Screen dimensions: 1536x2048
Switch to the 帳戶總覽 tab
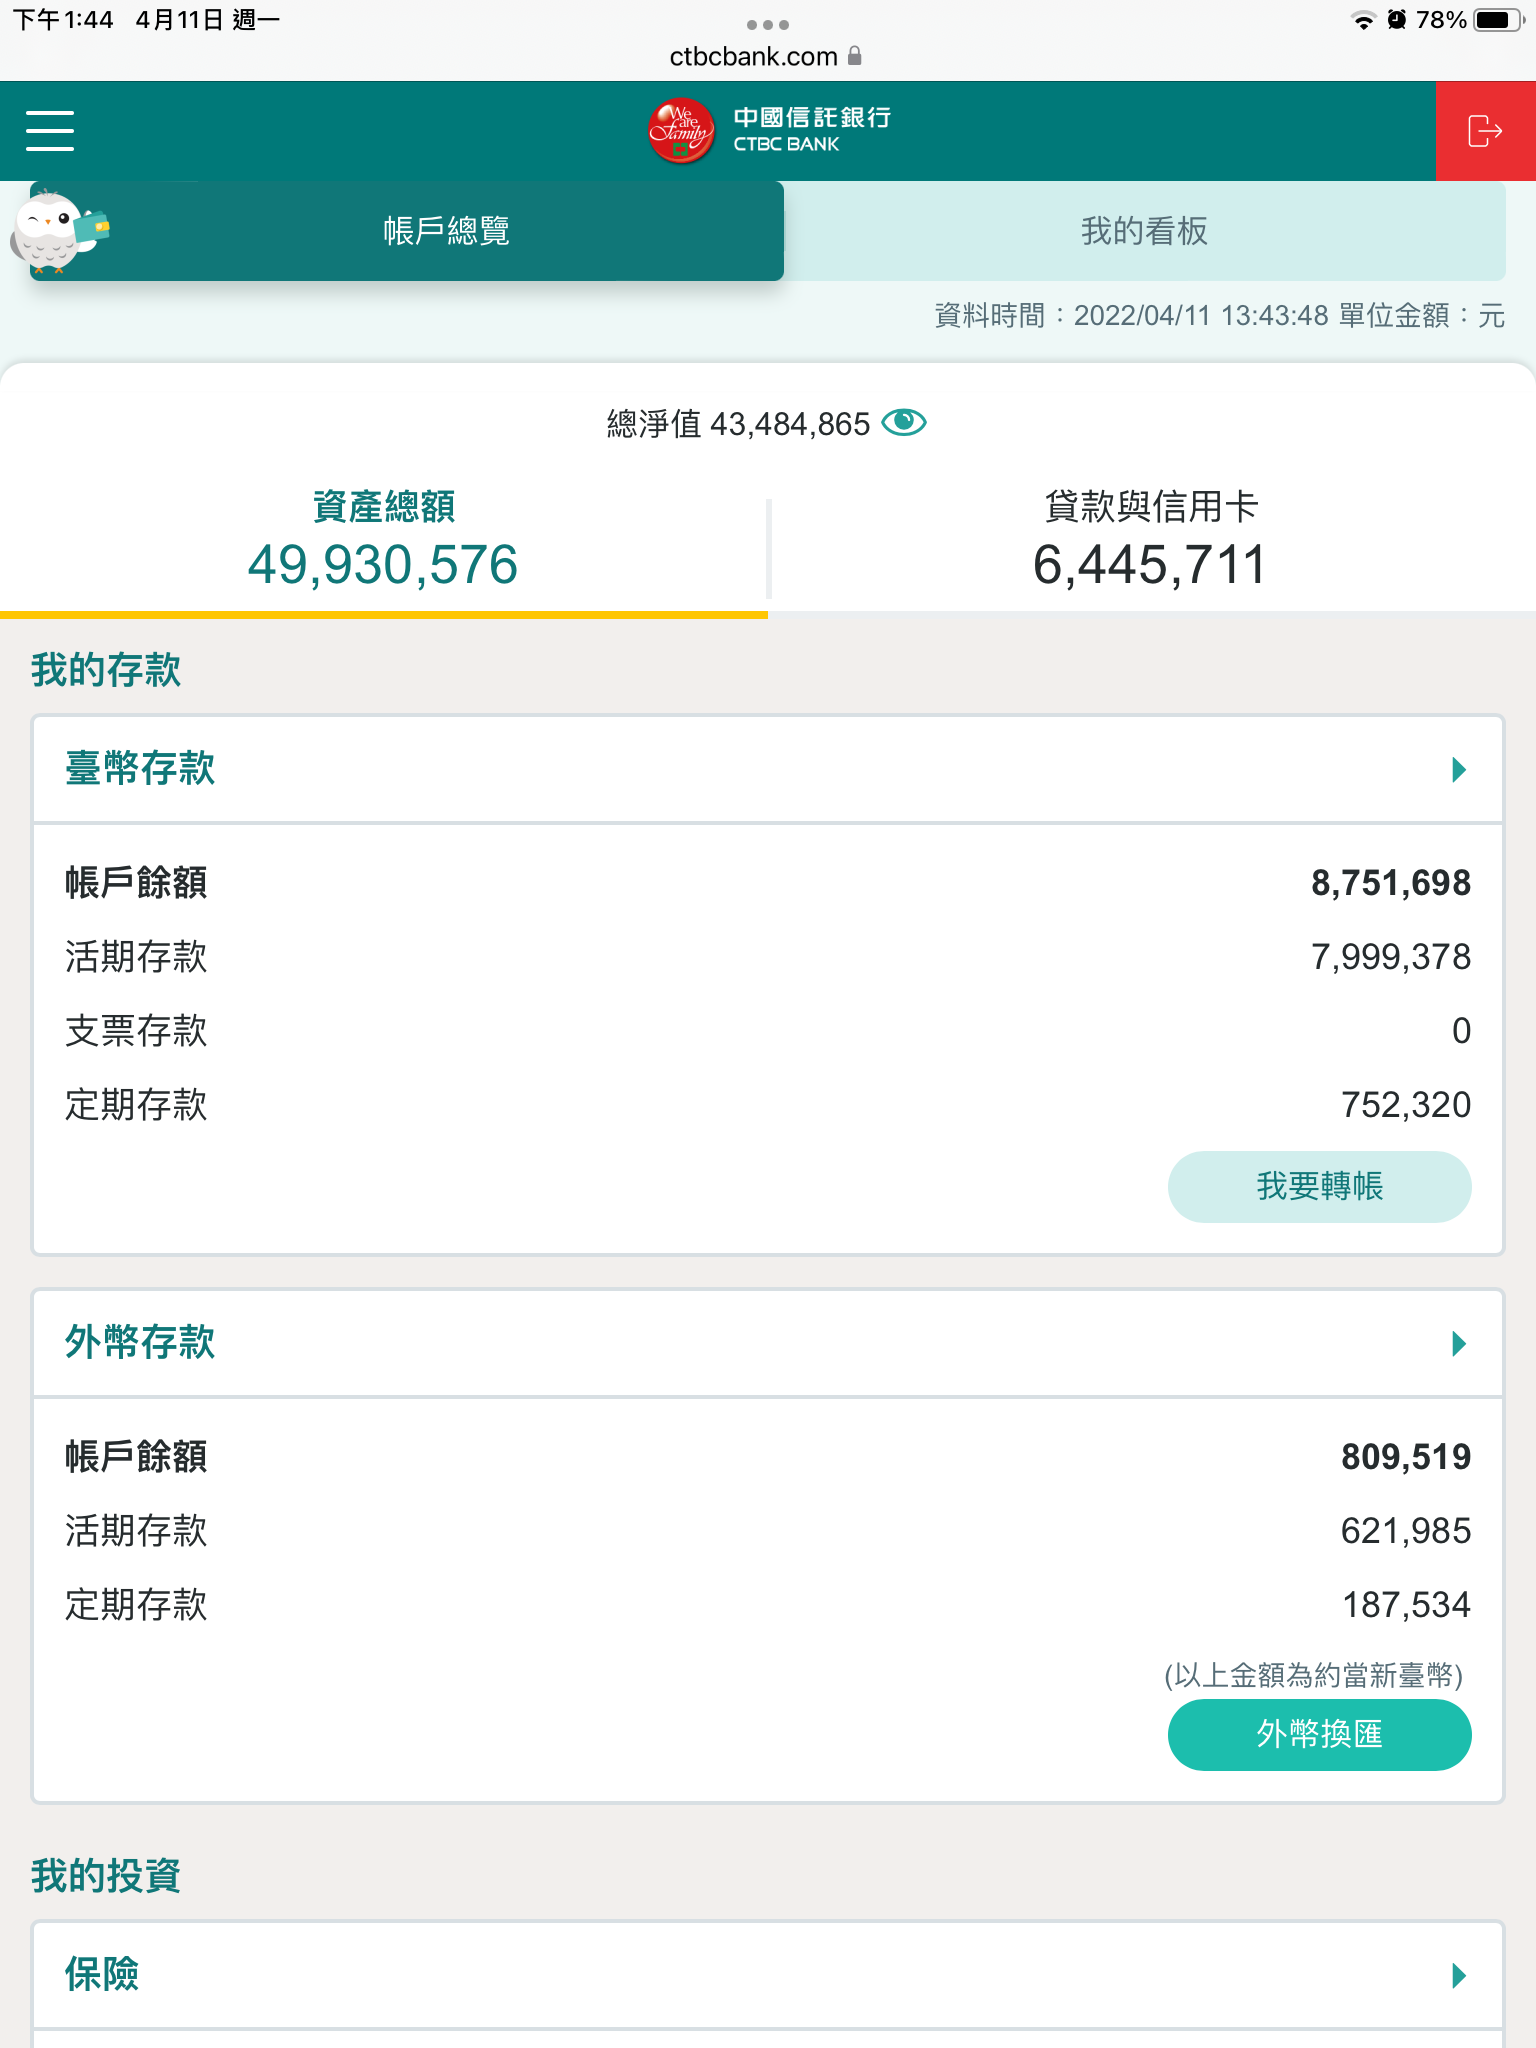(x=446, y=231)
